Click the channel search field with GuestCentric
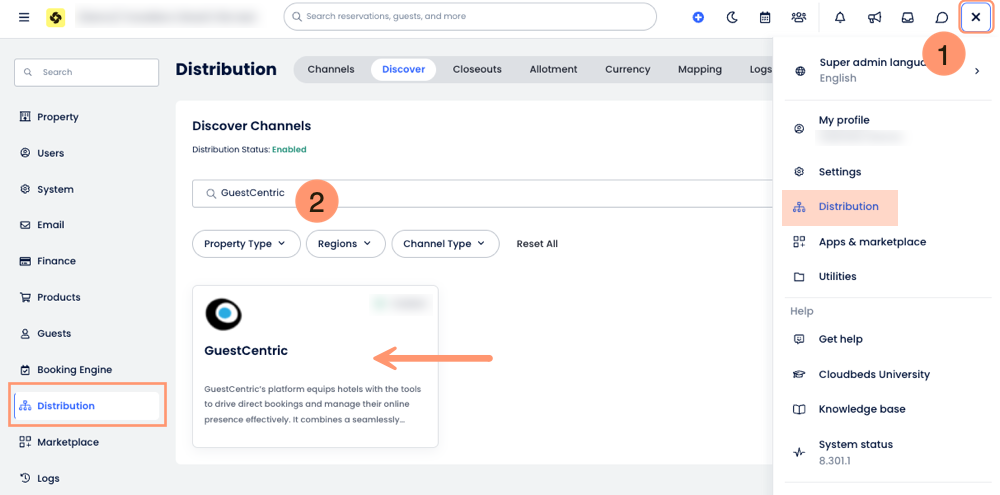The image size is (1000, 495). click(x=480, y=193)
